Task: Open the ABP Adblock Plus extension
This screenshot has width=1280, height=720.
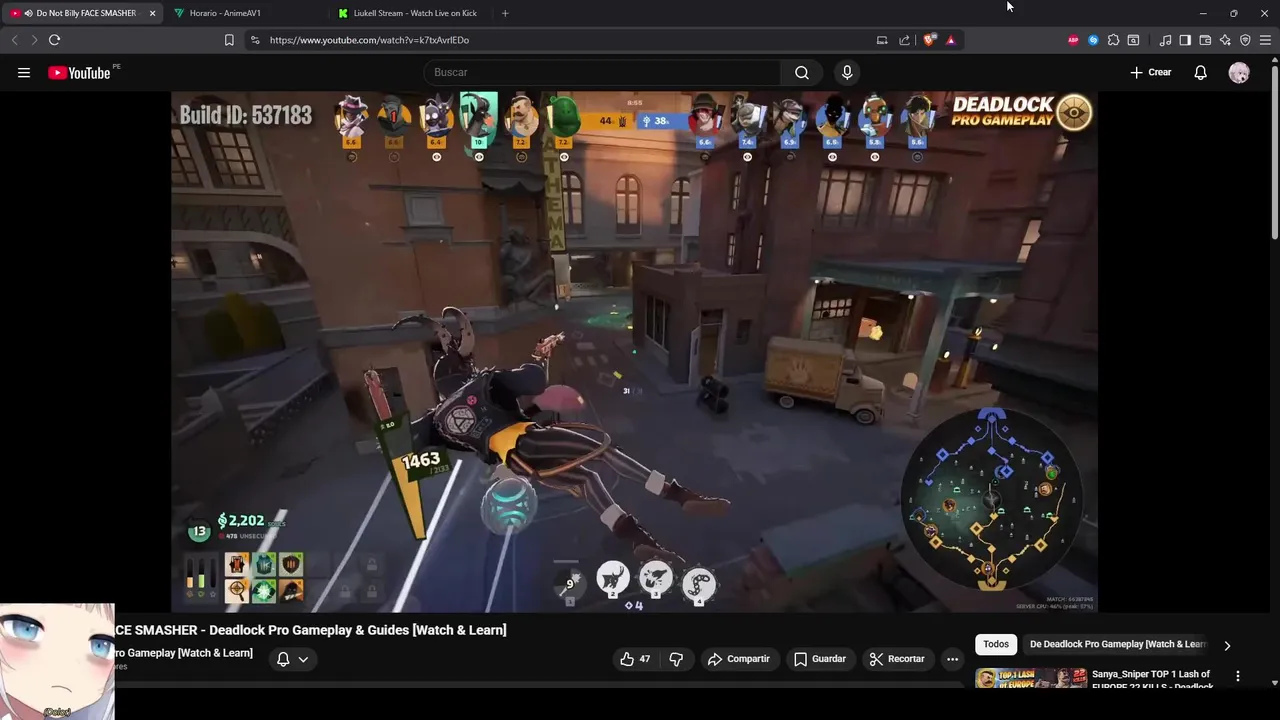Action: pos(1073,40)
